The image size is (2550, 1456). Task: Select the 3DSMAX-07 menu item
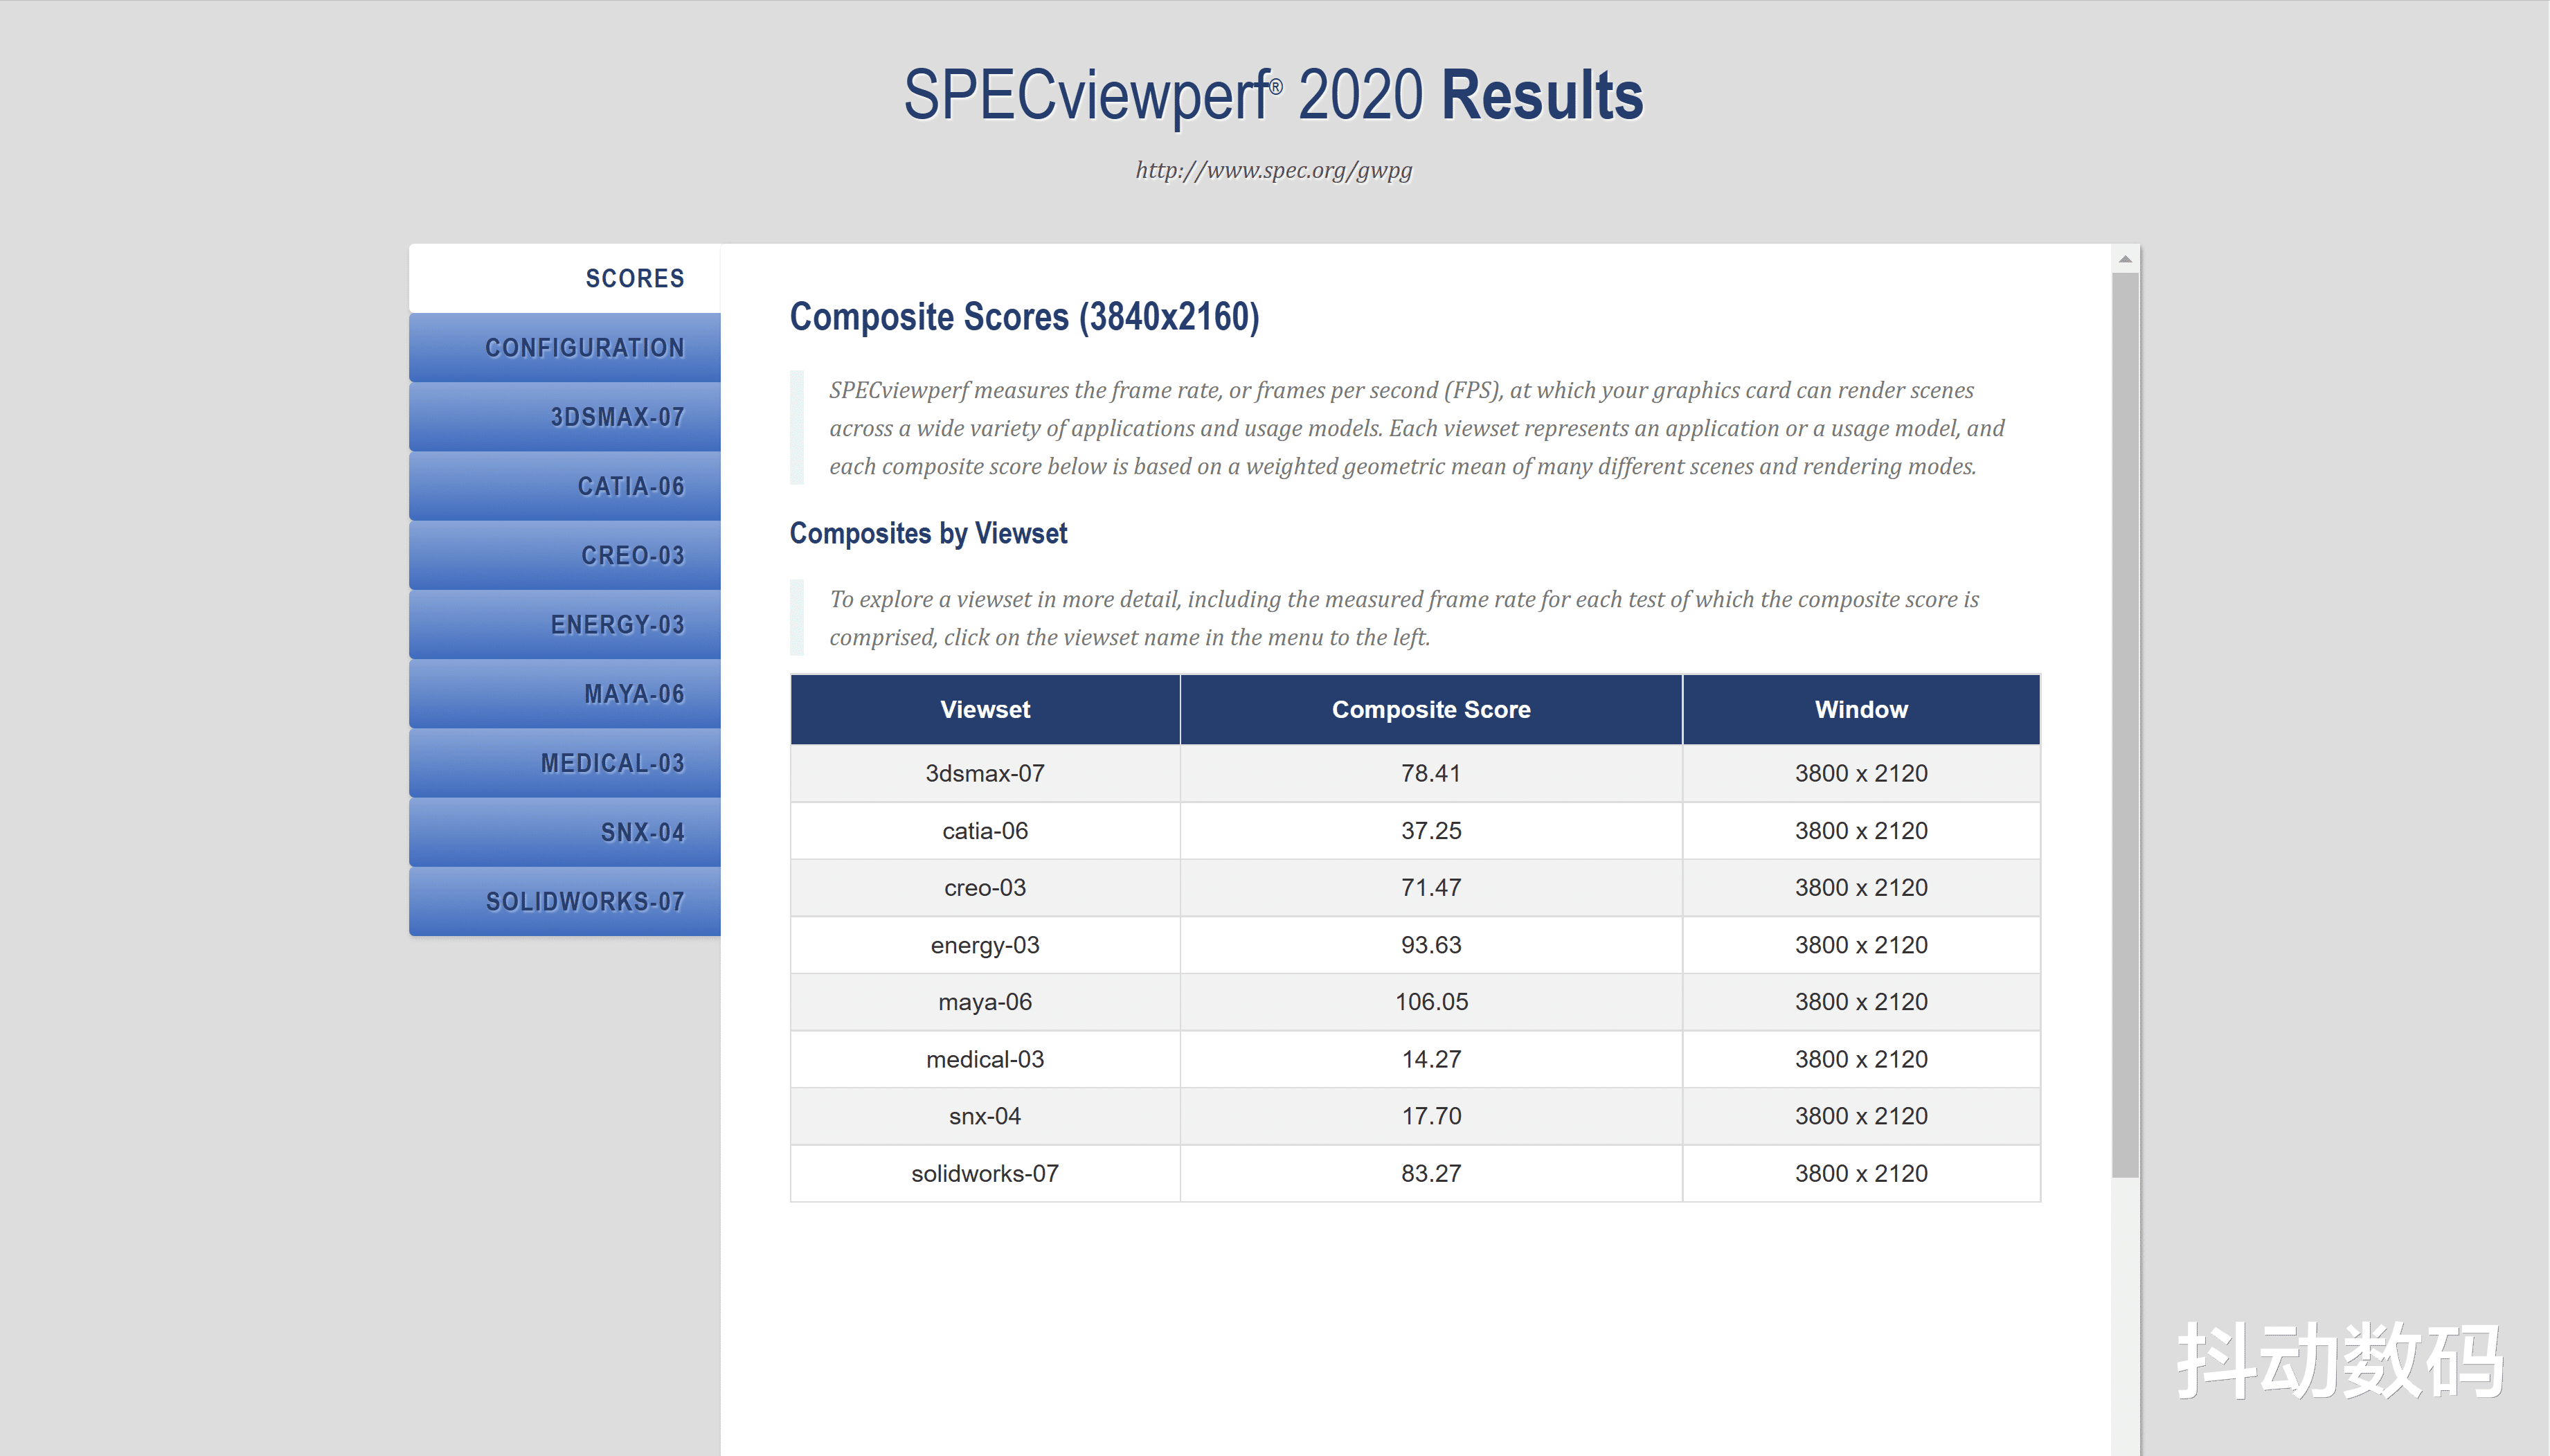(564, 417)
